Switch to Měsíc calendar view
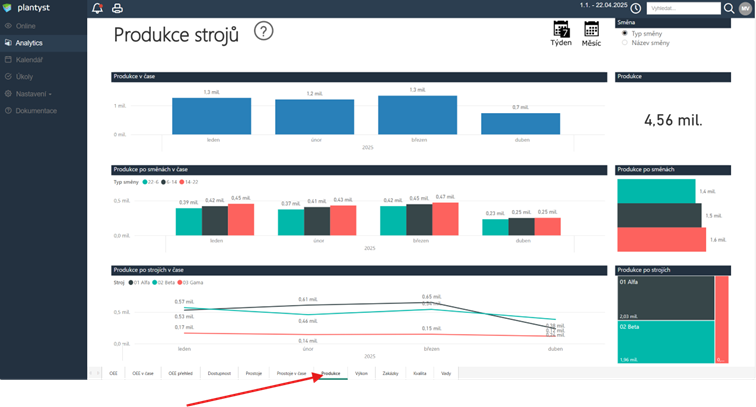The width and height of the screenshot is (756, 407). point(591,33)
